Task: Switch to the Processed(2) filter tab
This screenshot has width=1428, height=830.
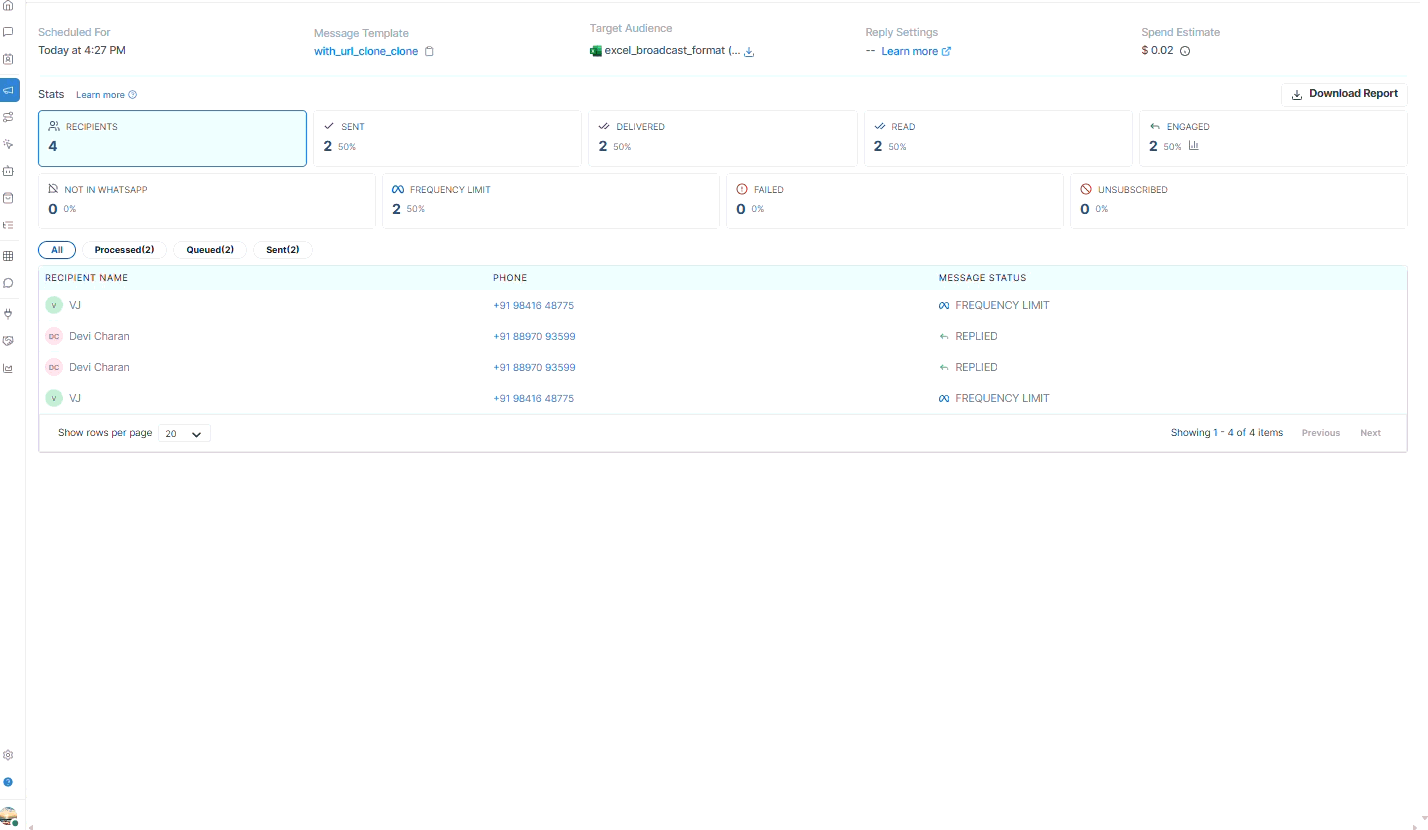Action: tap(124, 250)
